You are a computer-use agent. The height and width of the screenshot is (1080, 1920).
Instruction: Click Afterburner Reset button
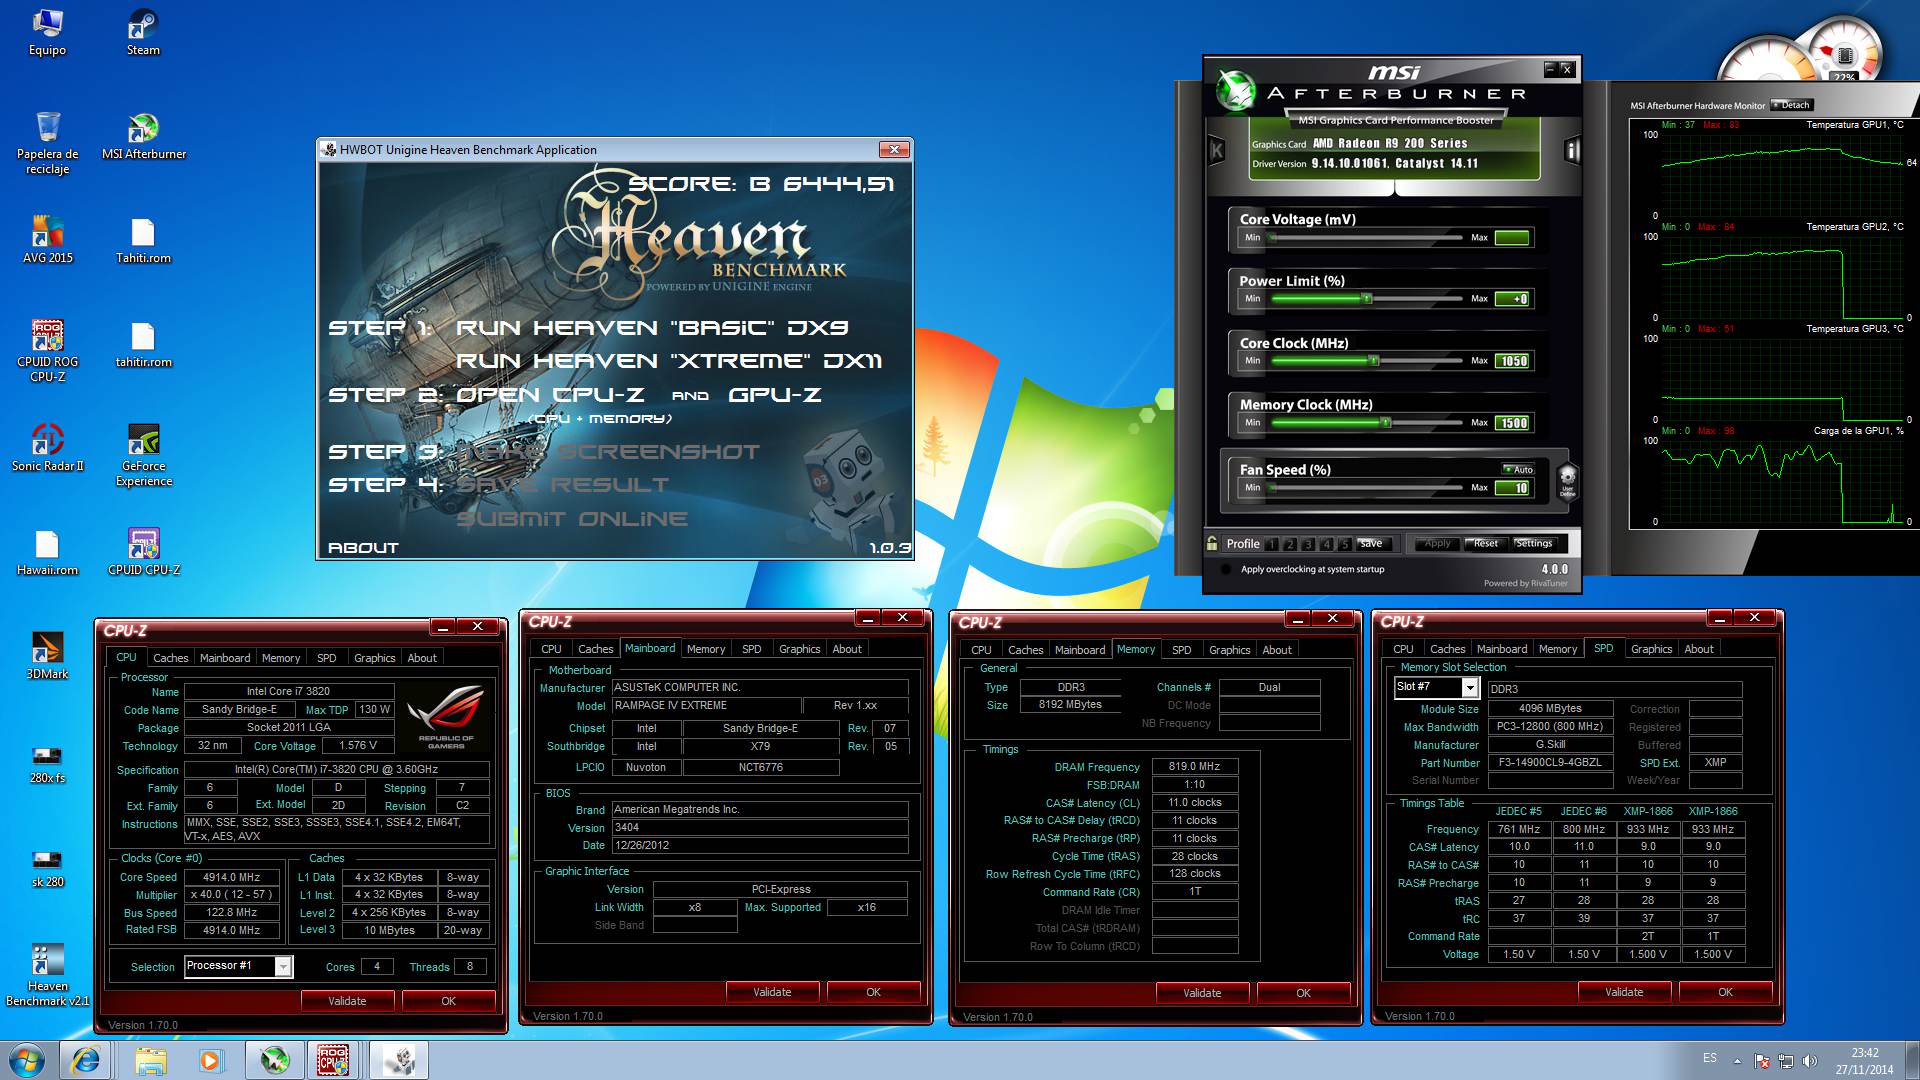point(1486,543)
